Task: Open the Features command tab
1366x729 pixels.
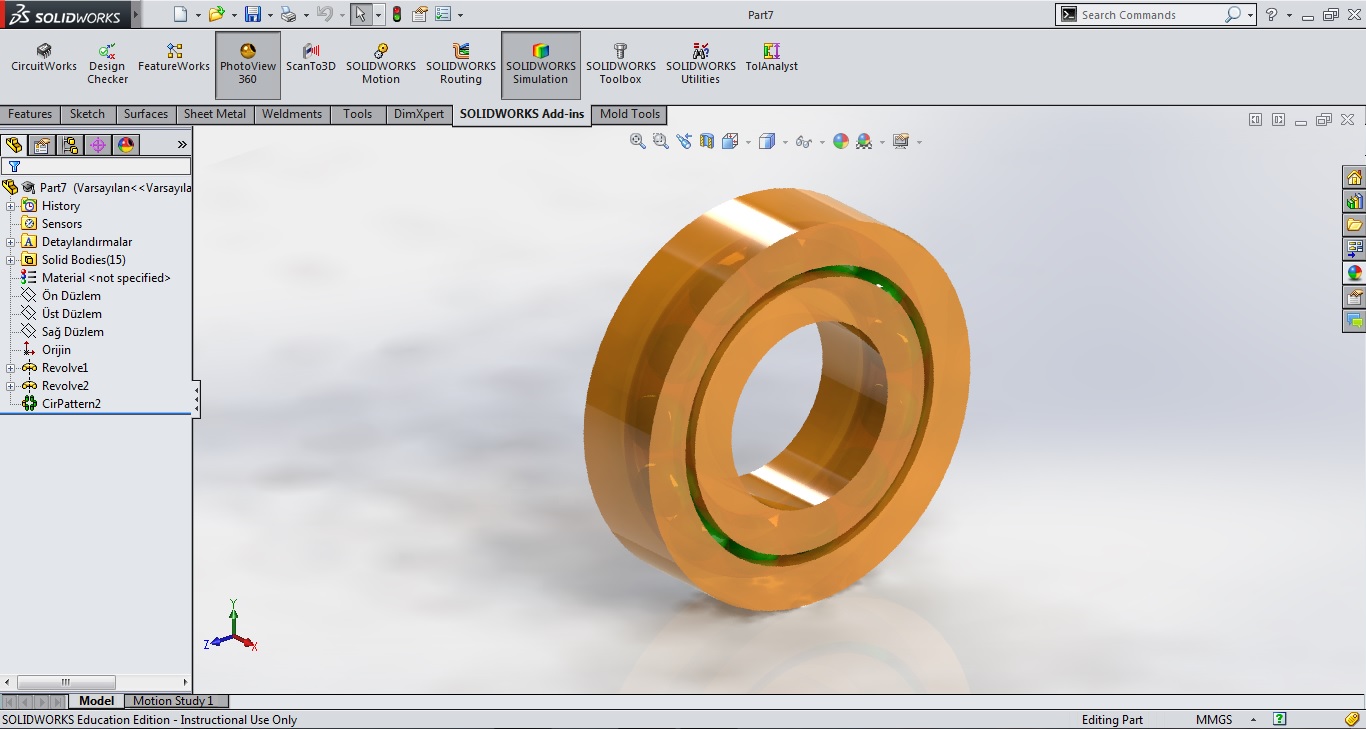Action: [30, 114]
